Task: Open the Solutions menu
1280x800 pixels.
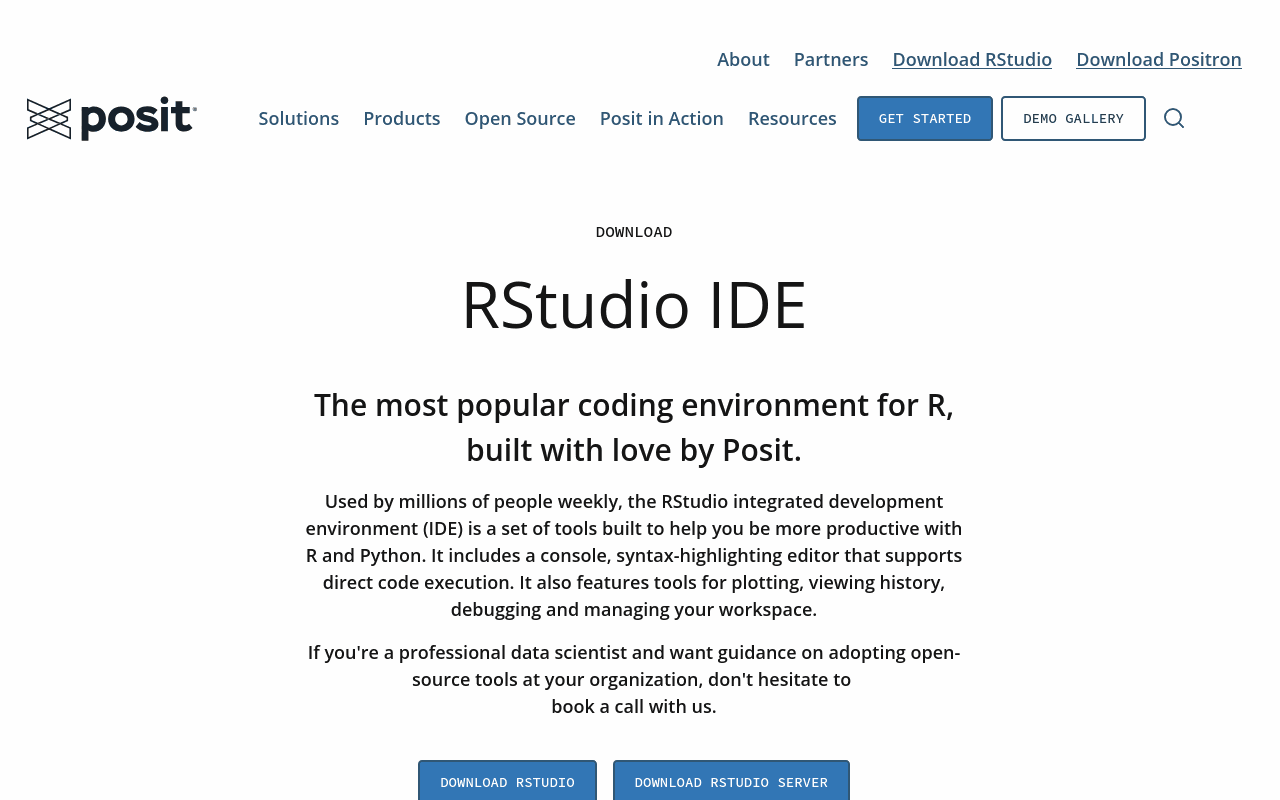Action: tap(299, 118)
